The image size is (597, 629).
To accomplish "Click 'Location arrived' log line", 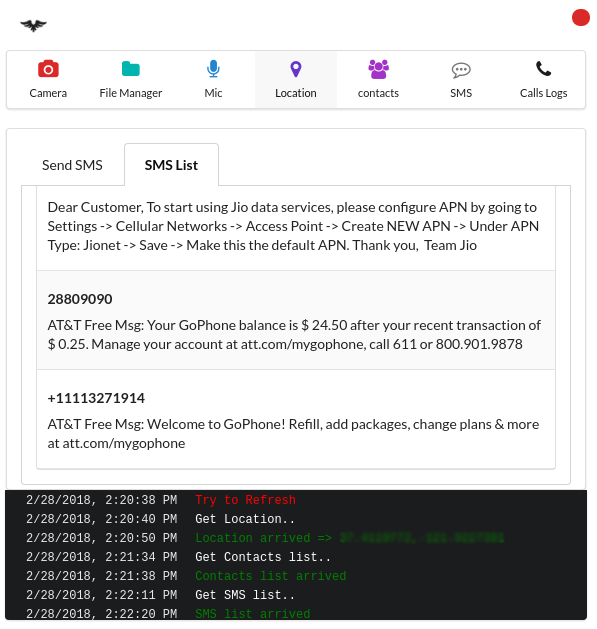I will click(x=263, y=538).
